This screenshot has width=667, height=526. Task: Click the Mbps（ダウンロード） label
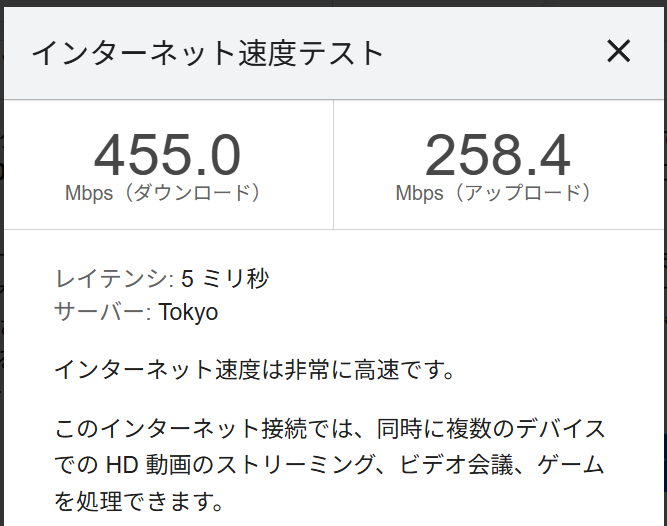coord(167,193)
